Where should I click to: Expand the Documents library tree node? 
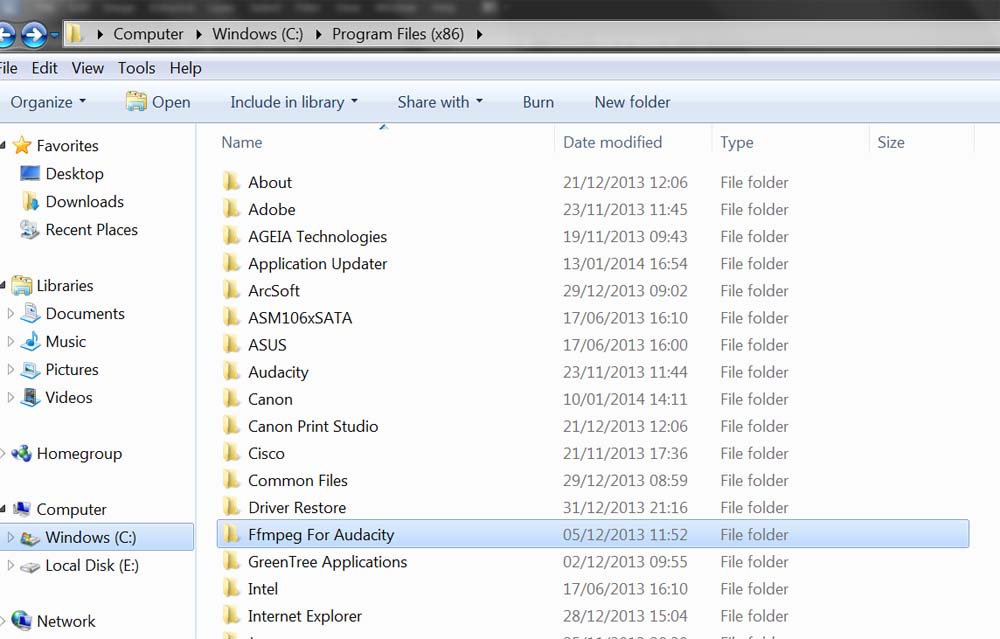[x=10, y=313]
